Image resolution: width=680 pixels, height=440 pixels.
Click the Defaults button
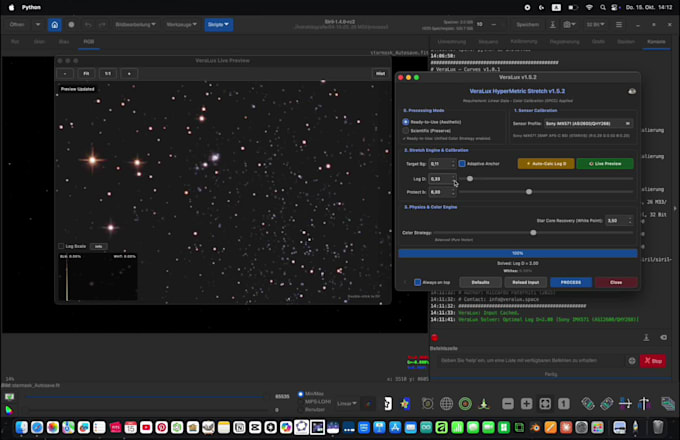[x=480, y=282]
